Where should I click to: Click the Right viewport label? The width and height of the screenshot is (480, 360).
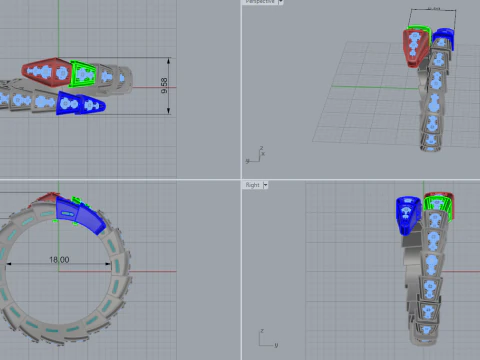tap(252, 185)
